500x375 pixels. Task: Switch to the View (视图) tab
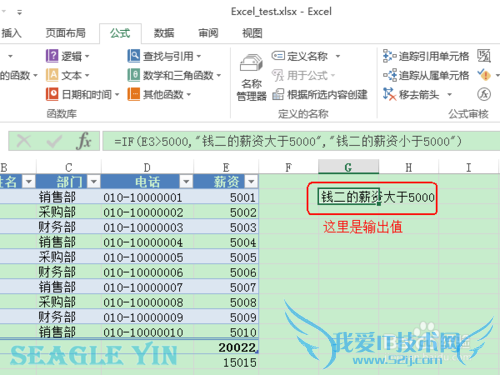pyautogui.click(x=252, y=33)
